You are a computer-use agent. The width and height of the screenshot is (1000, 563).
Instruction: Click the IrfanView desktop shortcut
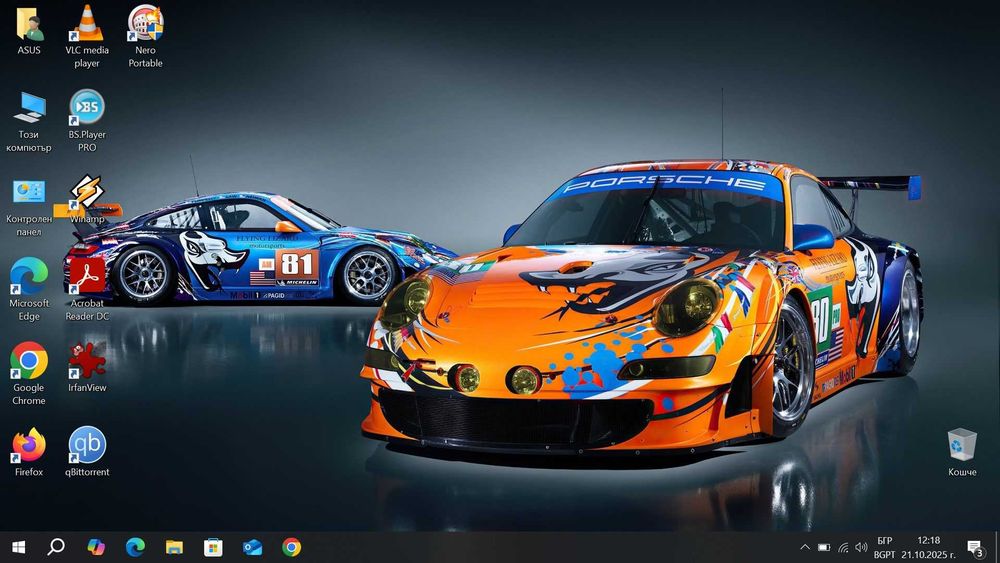click(87, 360)
